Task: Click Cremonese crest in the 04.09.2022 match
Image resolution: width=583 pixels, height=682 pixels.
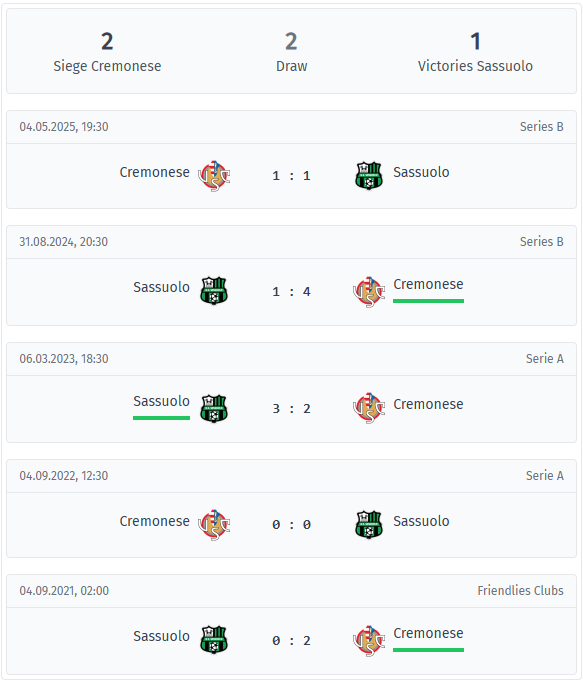Action: [x=214, y=525]
